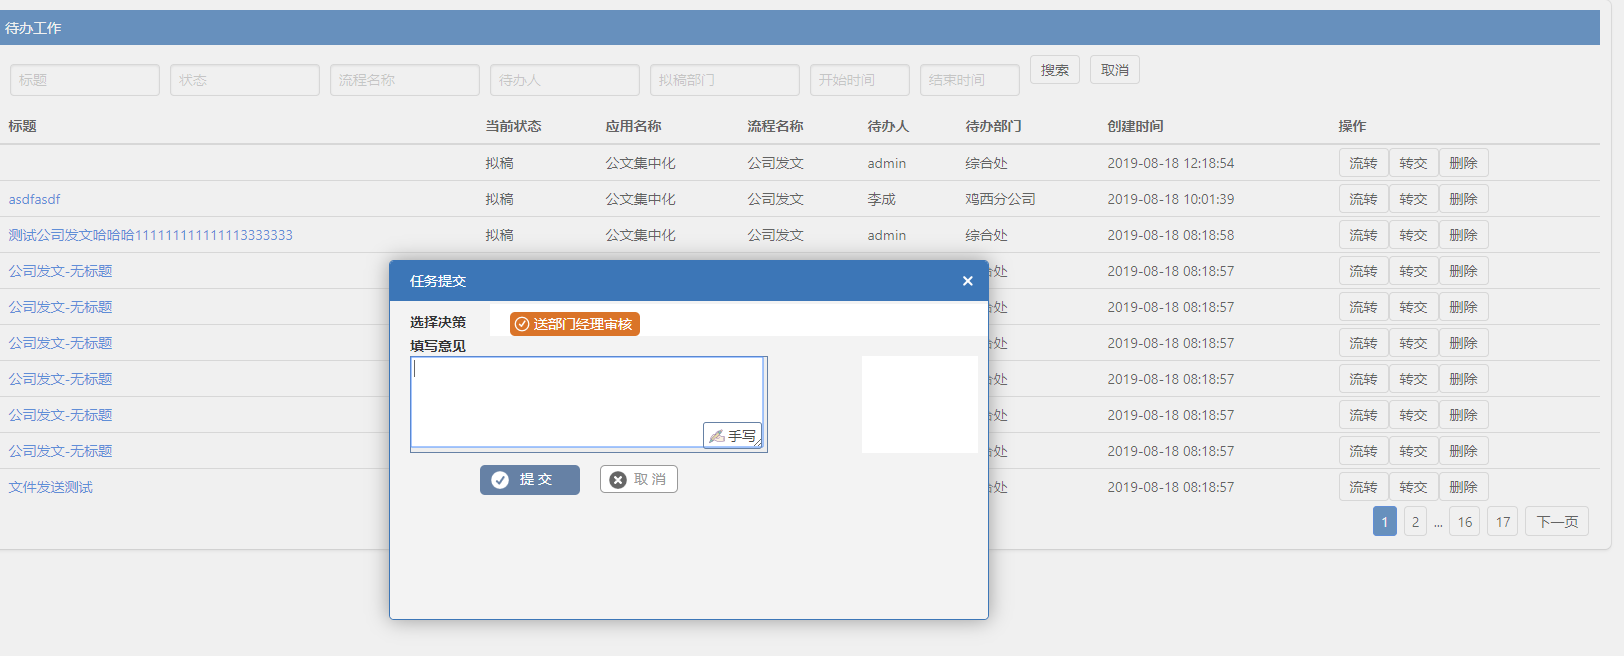Click the 搜索 button
The image size is (1624, 656).
(x=1055, y=70)
